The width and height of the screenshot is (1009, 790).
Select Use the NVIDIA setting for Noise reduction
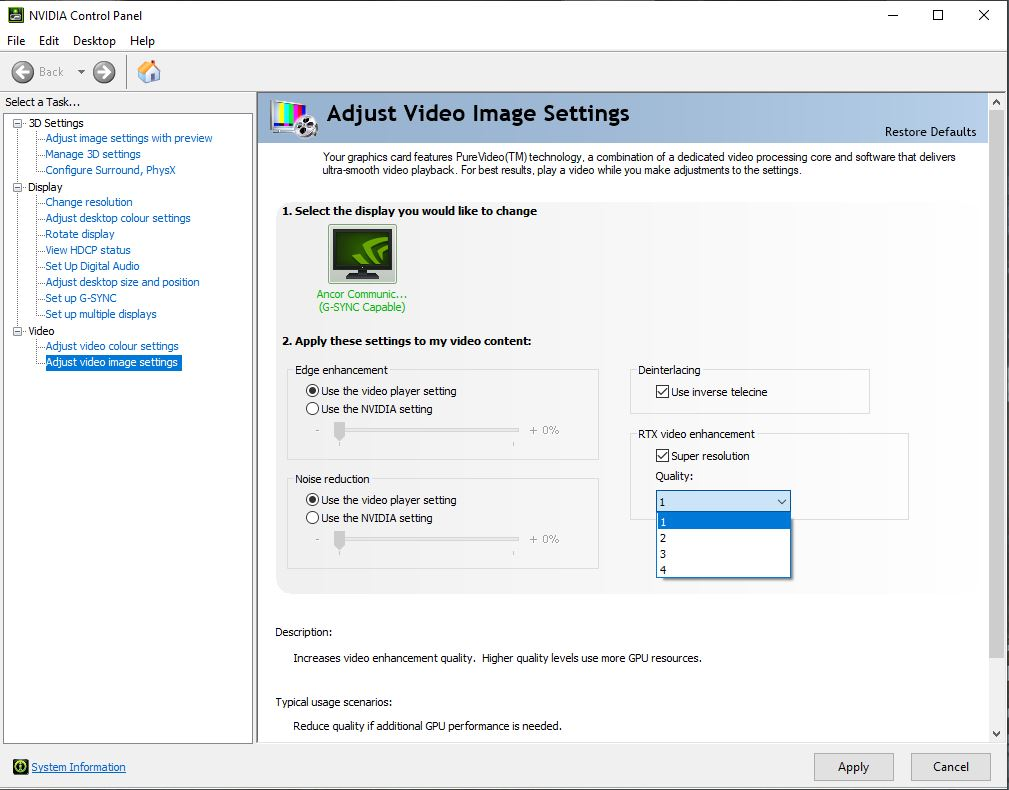313,518
